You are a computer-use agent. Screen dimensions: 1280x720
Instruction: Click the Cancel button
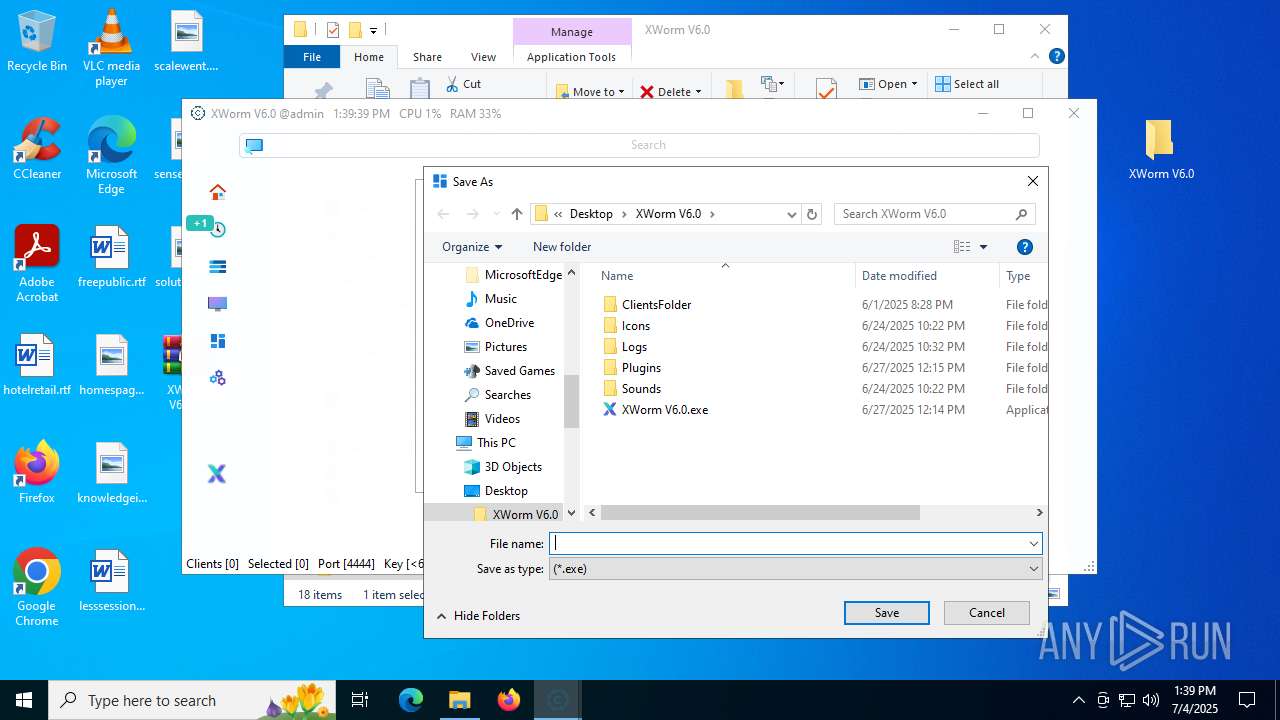click(x=987, y=613)
